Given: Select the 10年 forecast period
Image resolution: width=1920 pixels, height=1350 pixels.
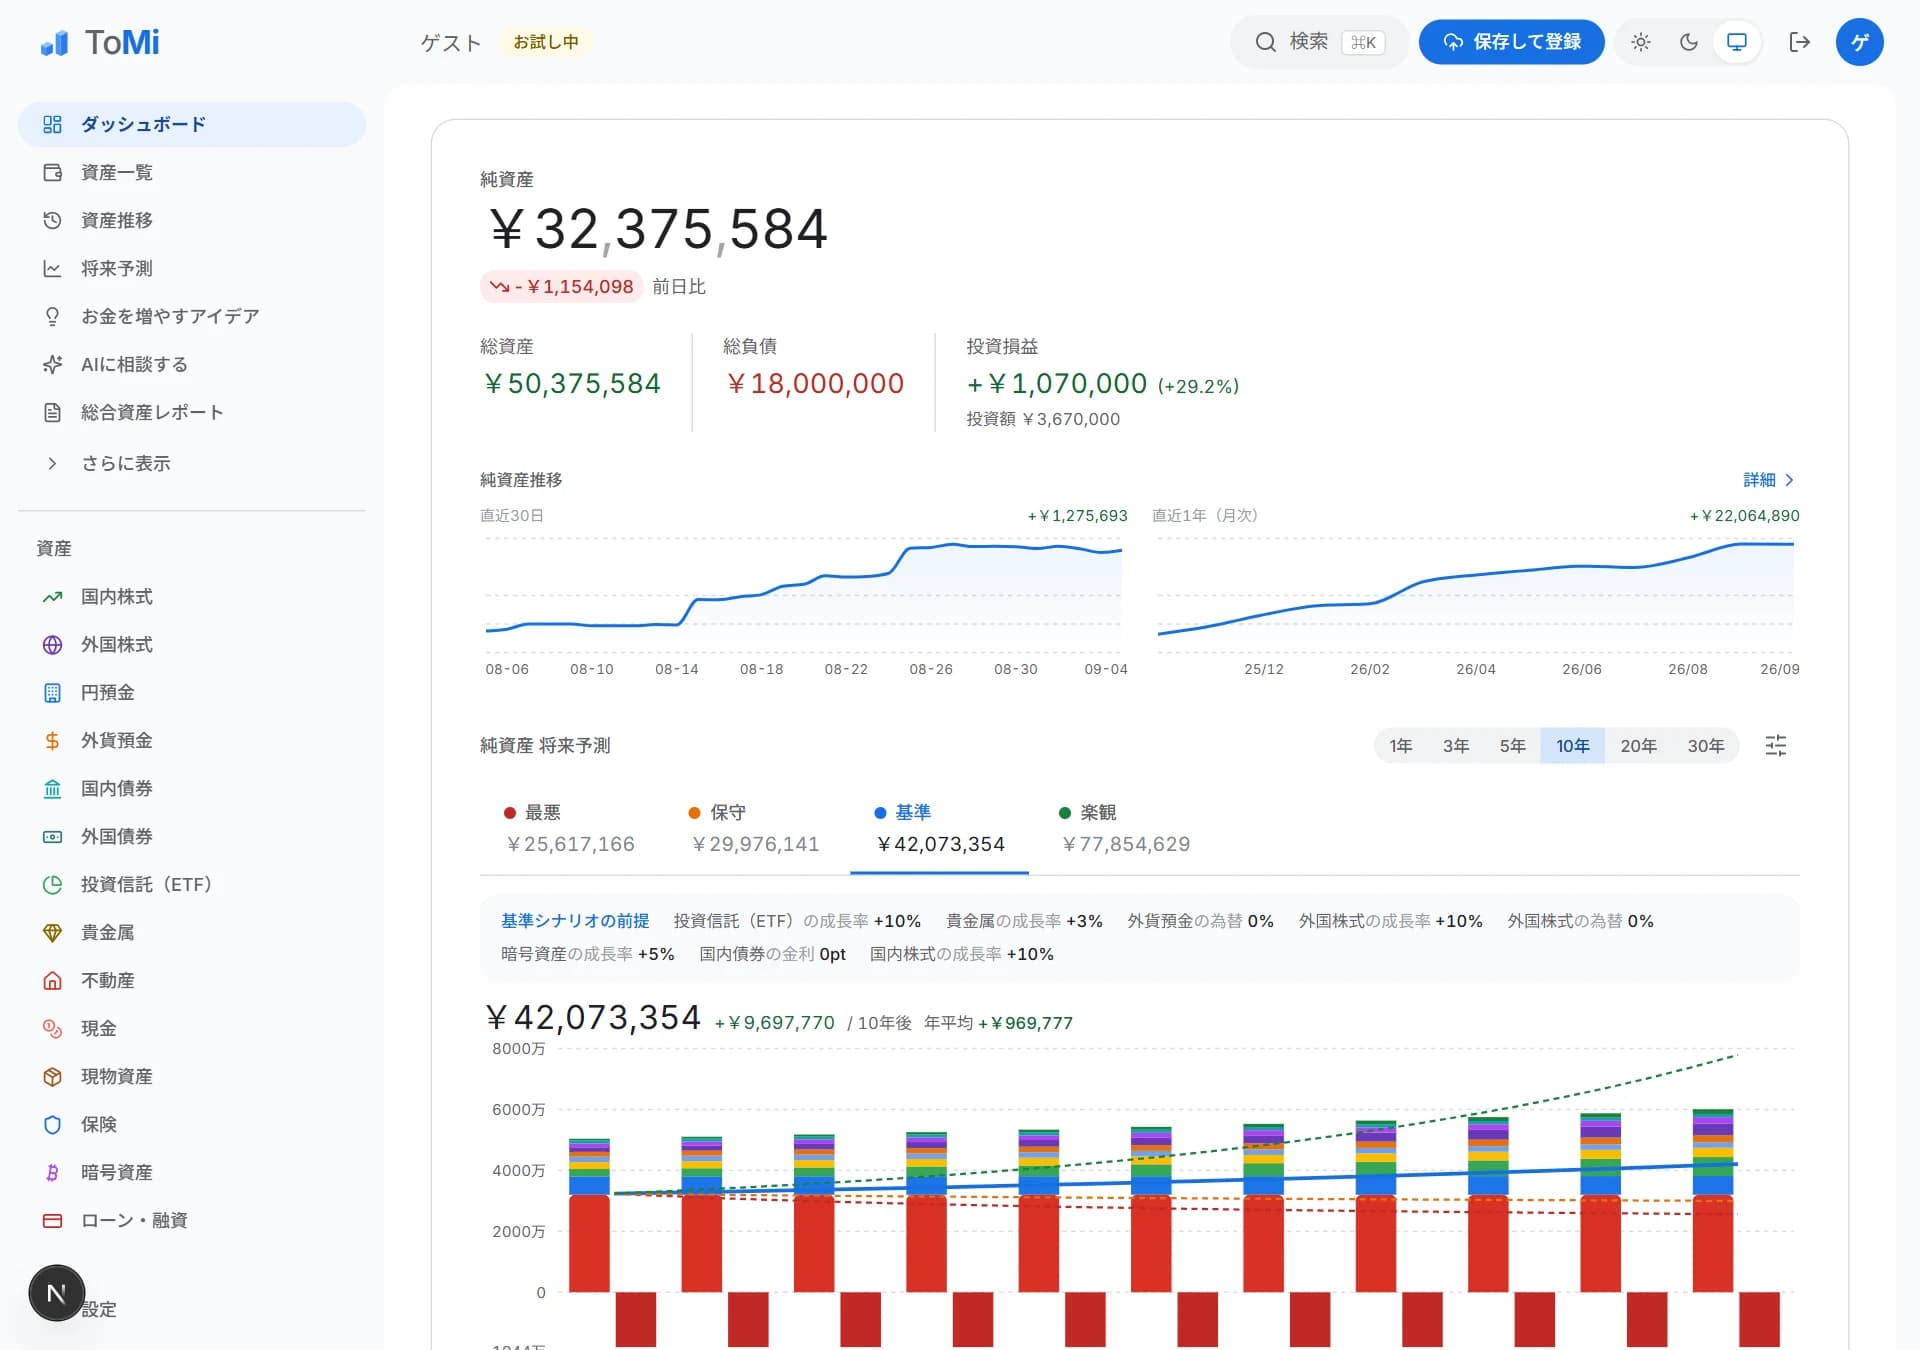Looking at the screenshot, I should tap(1573, 746).
